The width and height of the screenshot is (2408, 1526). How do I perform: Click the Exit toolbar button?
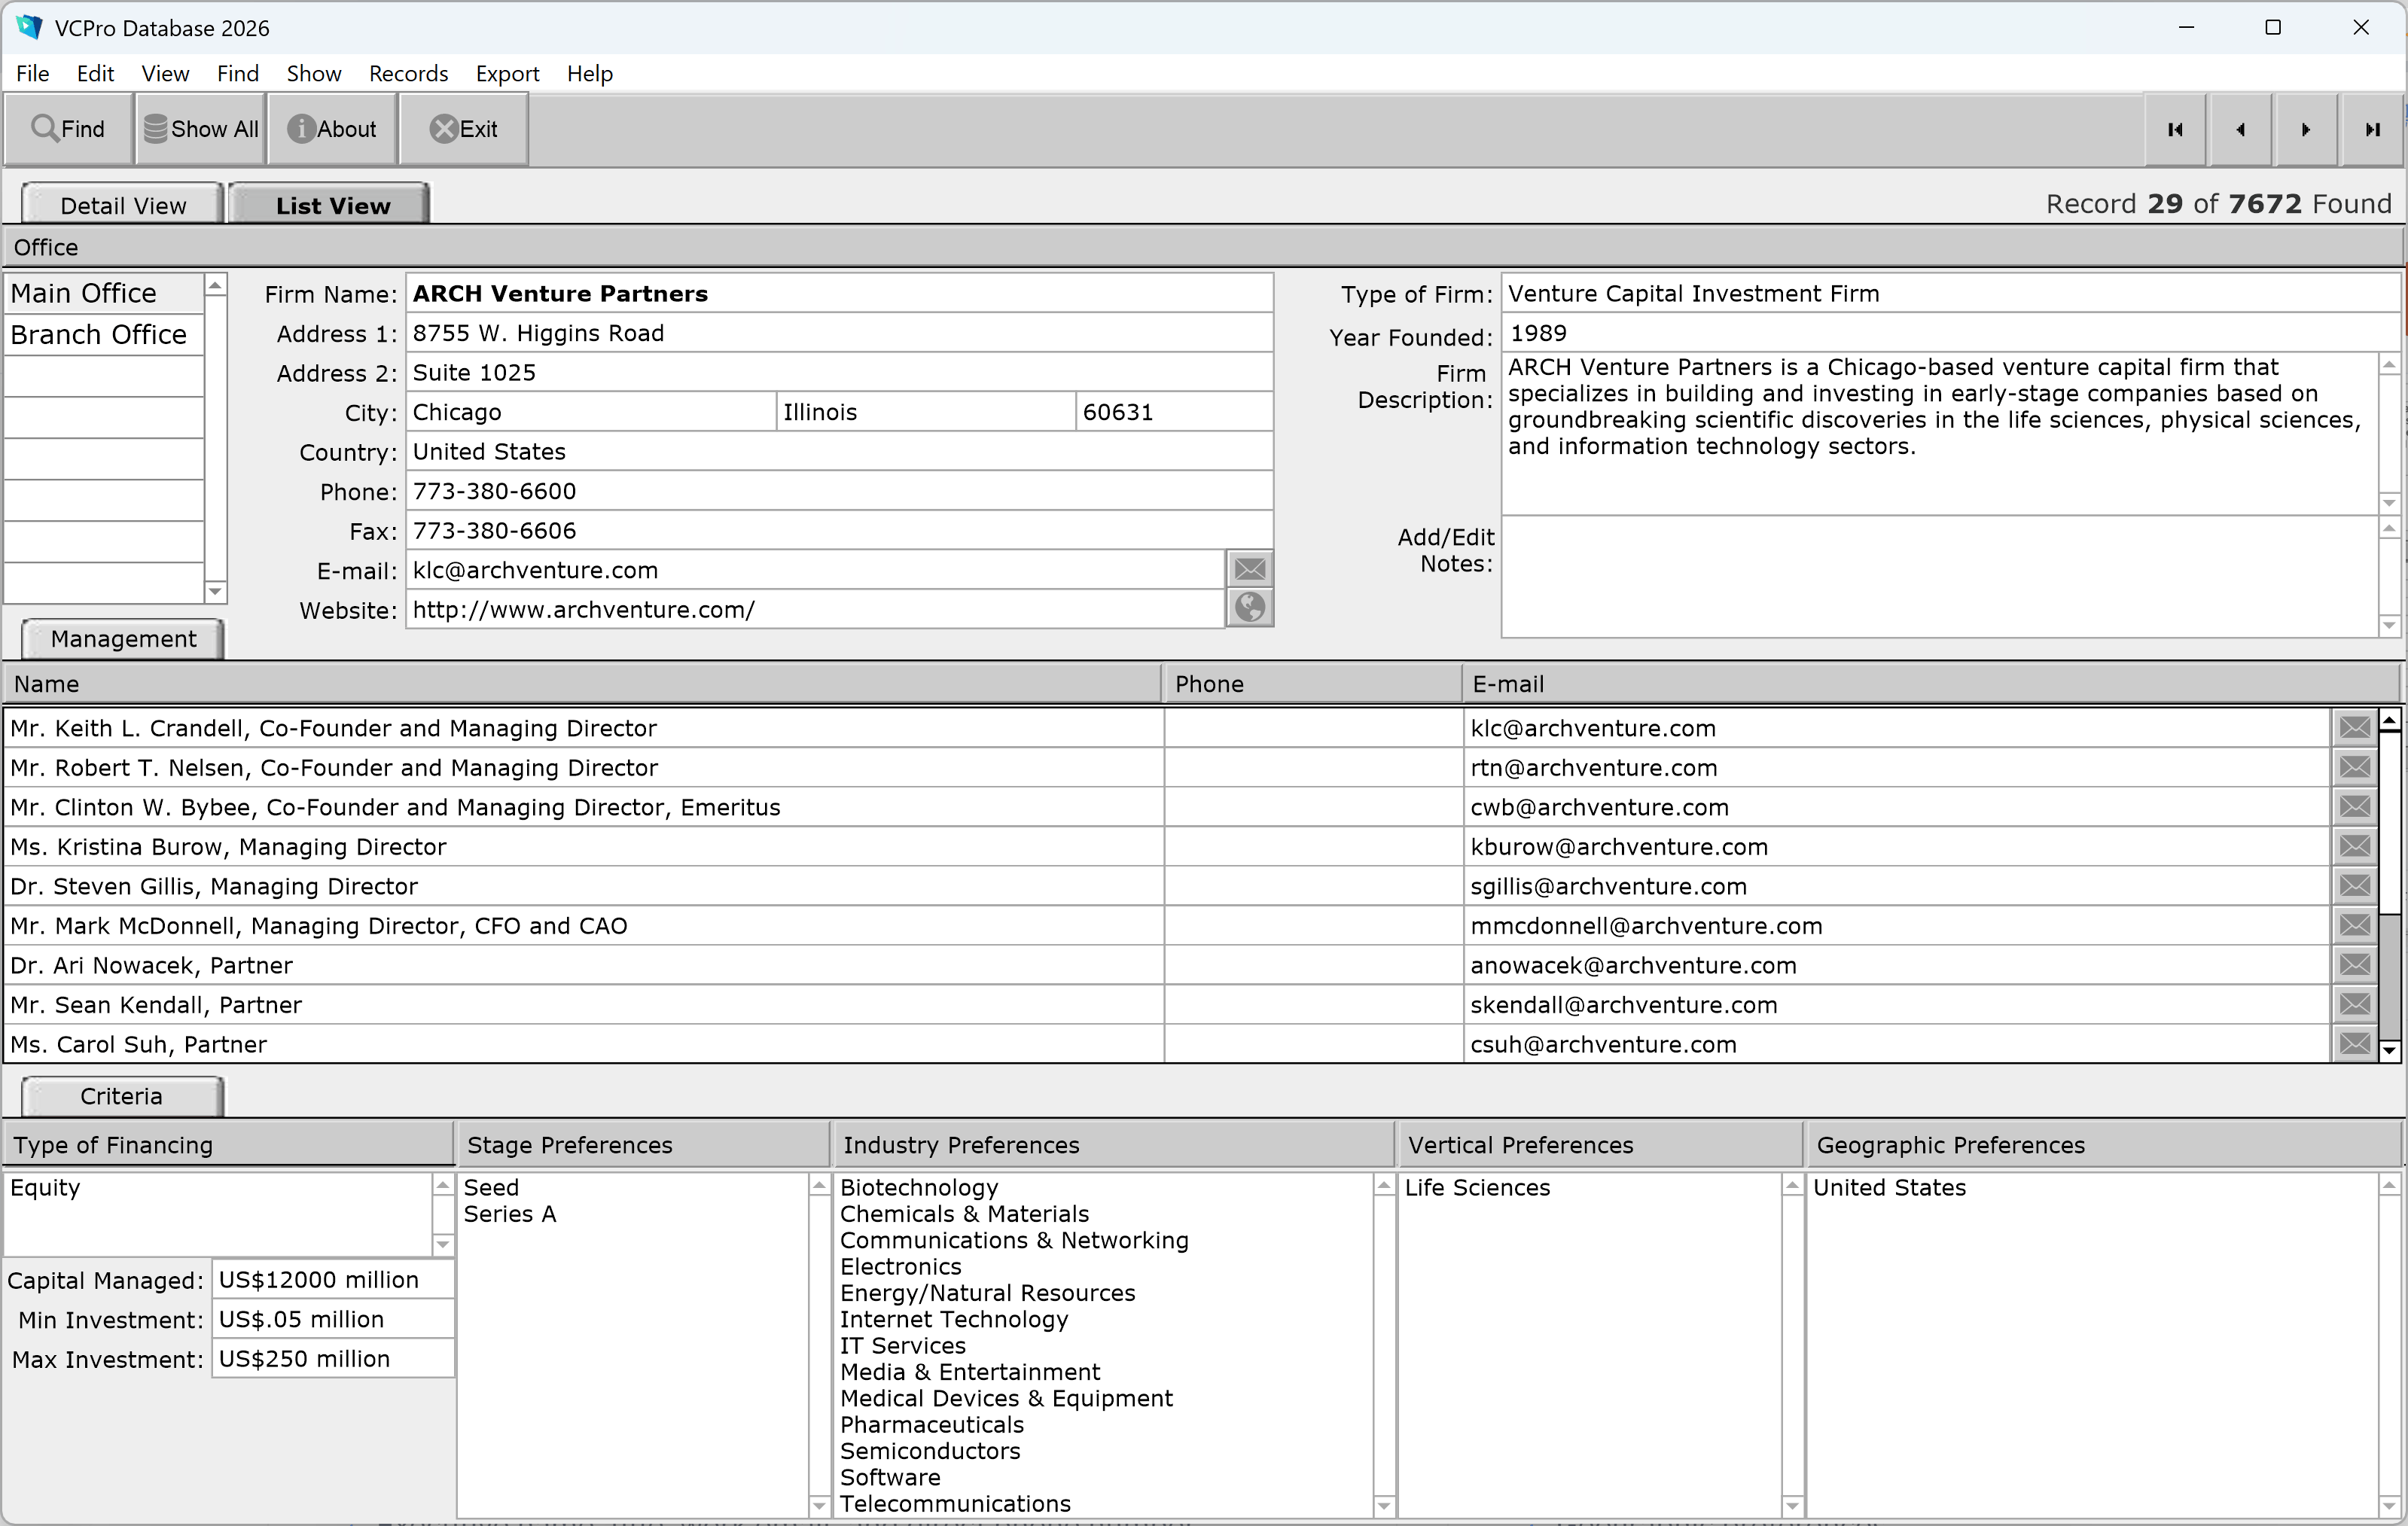[x=464, y=129]
